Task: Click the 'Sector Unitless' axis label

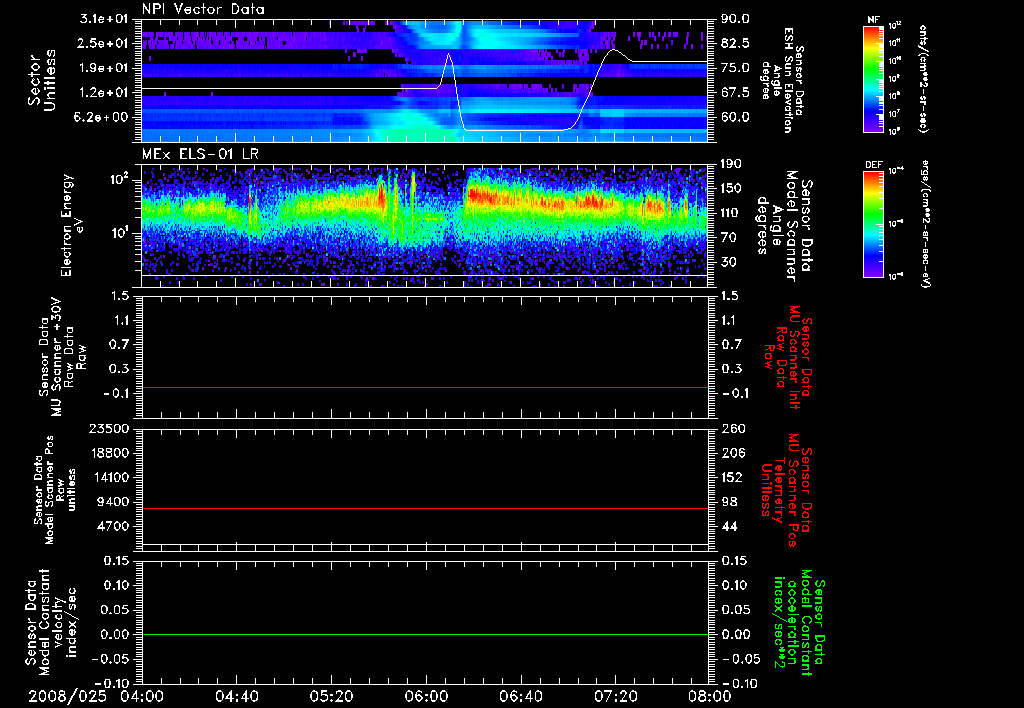Action: (40, 78)
